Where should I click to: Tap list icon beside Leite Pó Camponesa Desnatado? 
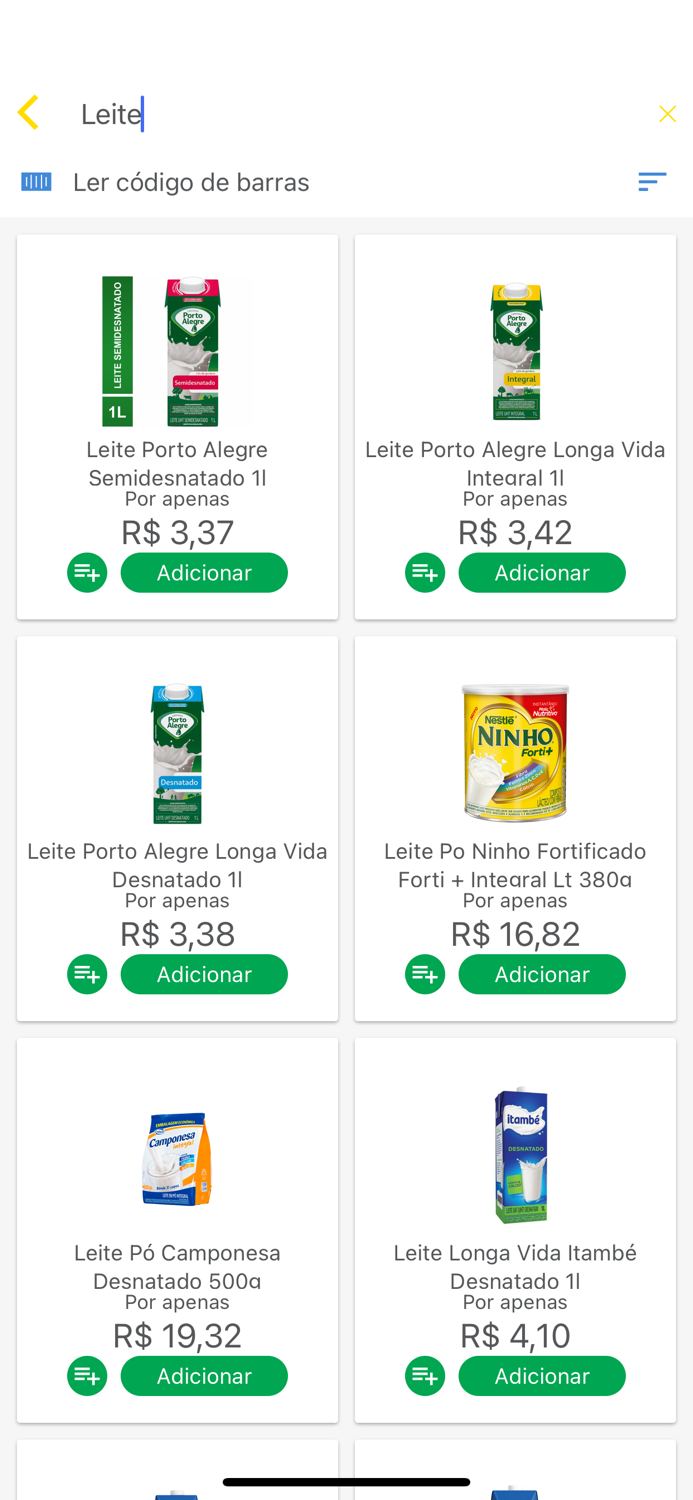tap(86, 1375)
